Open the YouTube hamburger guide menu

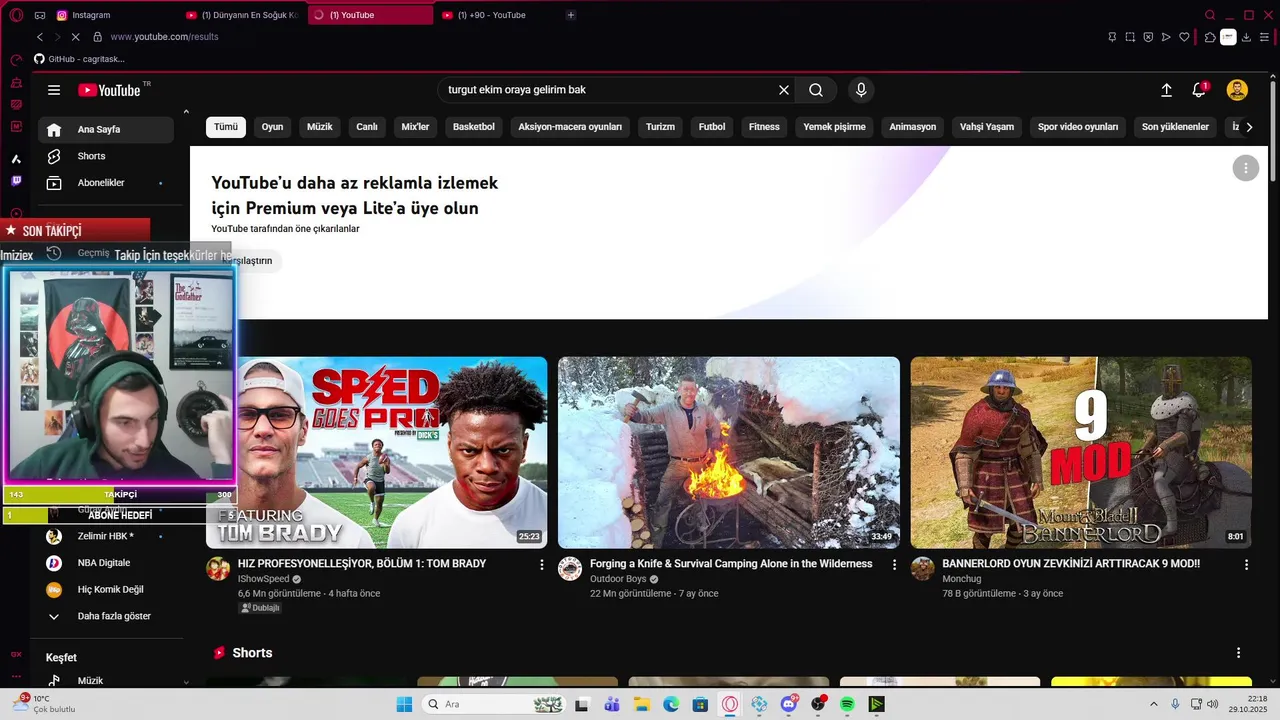click(54, 90)
